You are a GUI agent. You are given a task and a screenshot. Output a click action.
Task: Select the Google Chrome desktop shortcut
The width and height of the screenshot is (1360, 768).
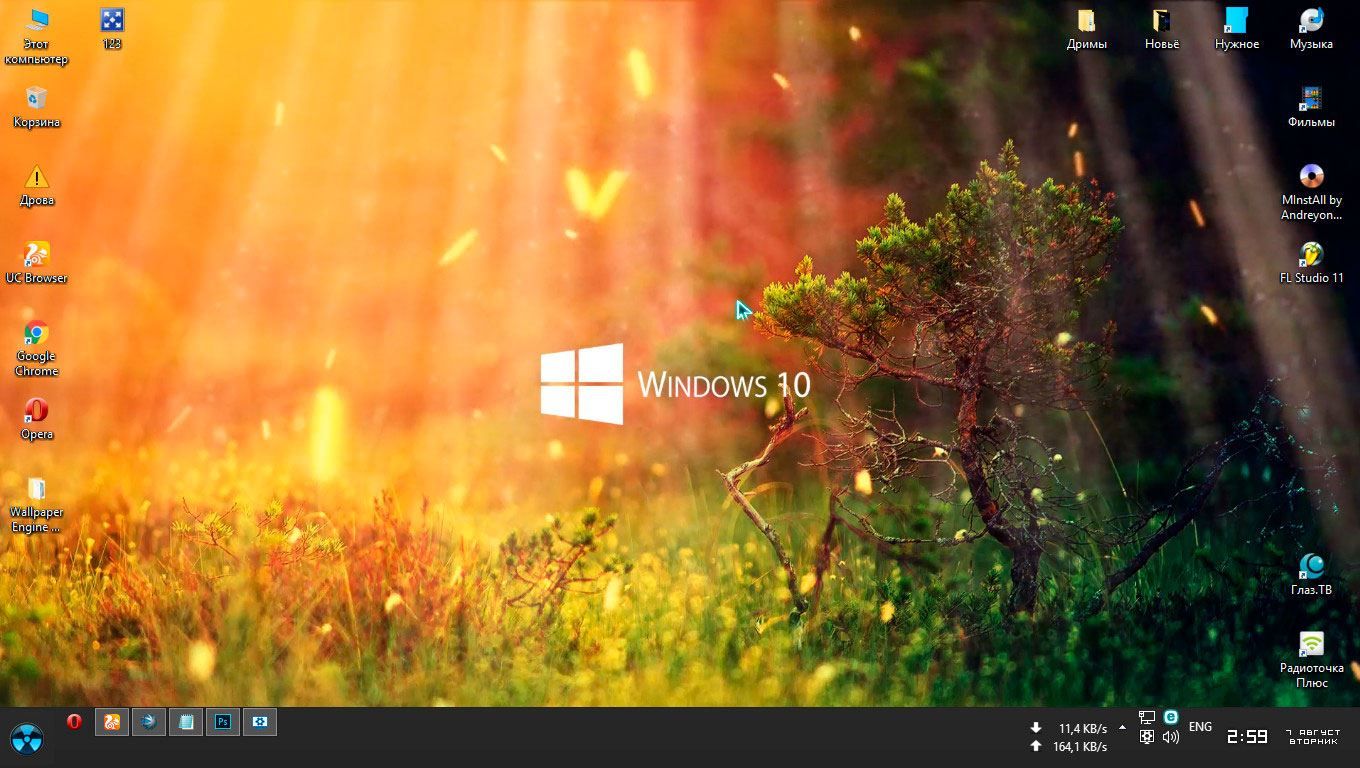pos(36,348)
